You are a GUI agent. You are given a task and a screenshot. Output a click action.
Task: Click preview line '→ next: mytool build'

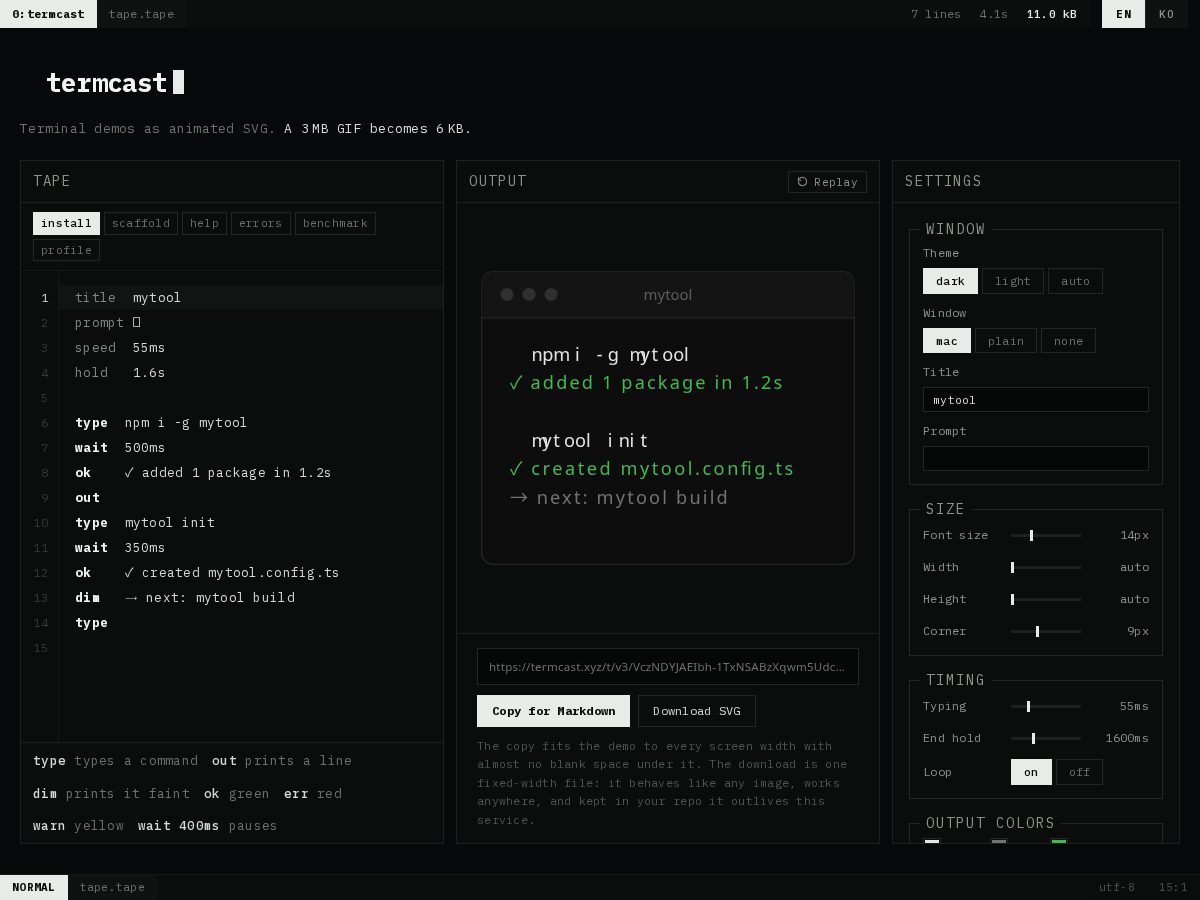point(618,497)
